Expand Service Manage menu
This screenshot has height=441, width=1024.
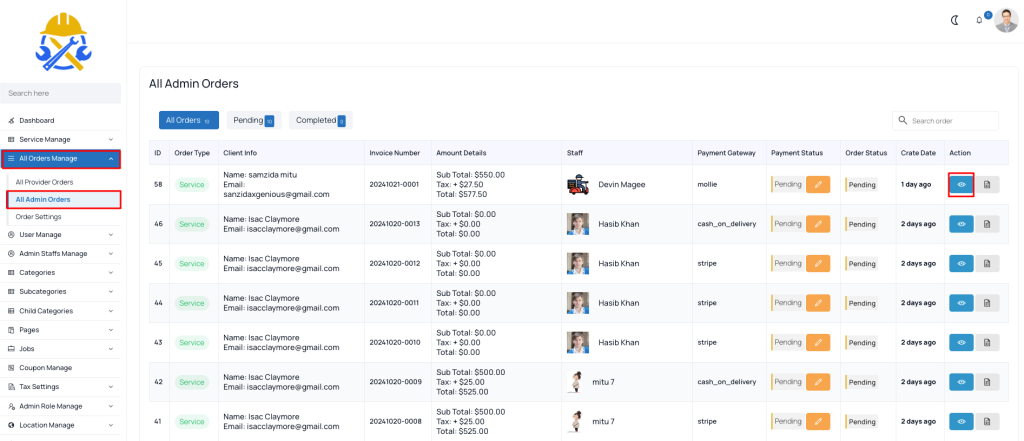60,139
